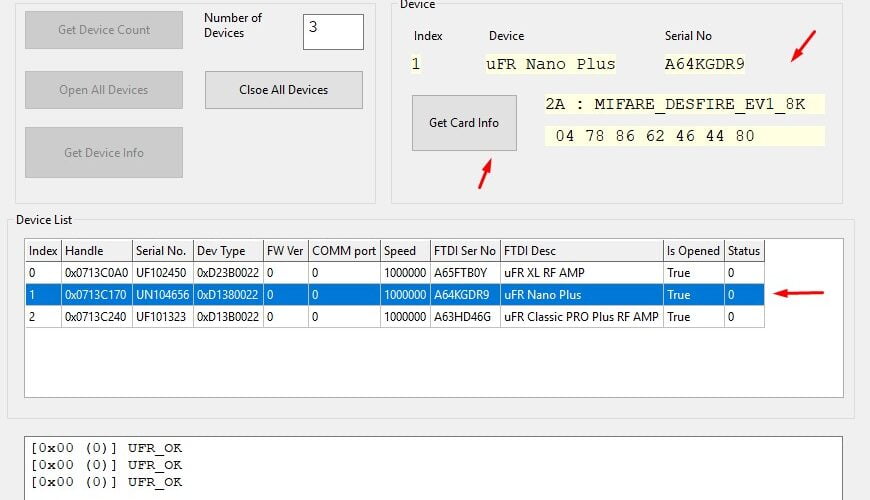Sort by the Is Opened column header
The height and width of the screenshot is (500, 870).
[694, 251]
